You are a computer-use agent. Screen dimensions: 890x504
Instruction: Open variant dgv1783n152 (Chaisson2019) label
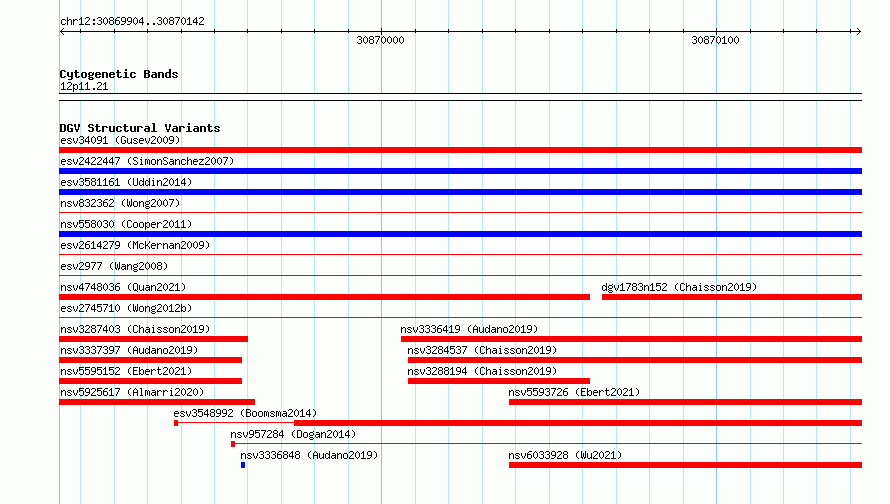(x=679, y=287)
